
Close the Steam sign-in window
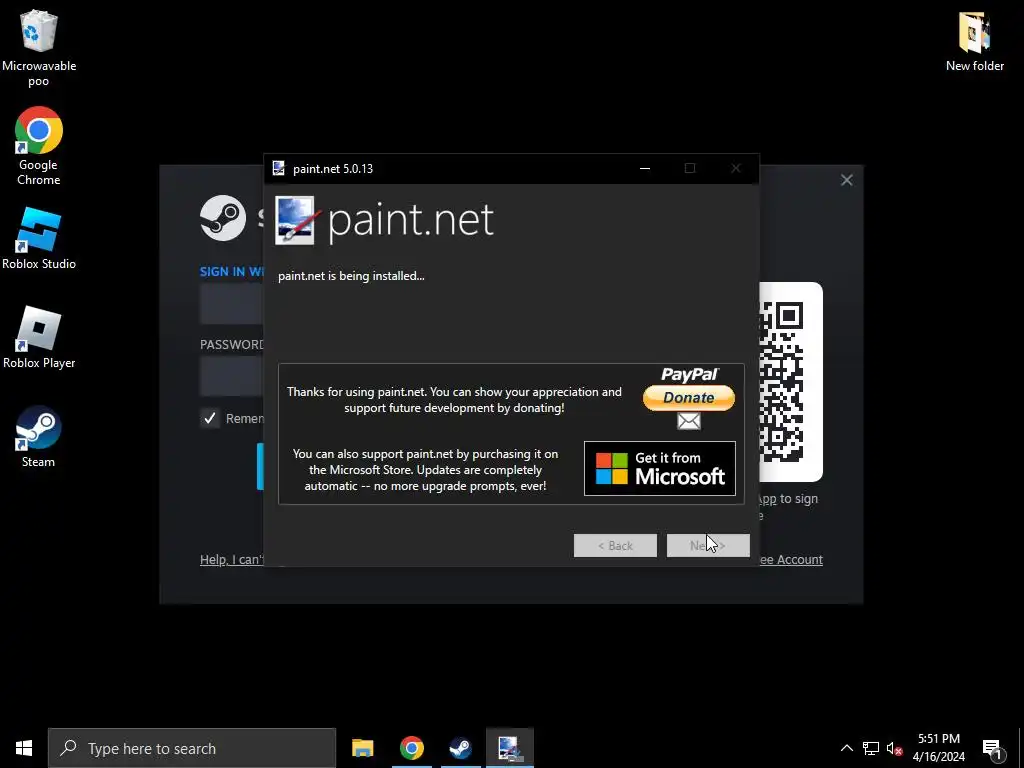[846, 180]
